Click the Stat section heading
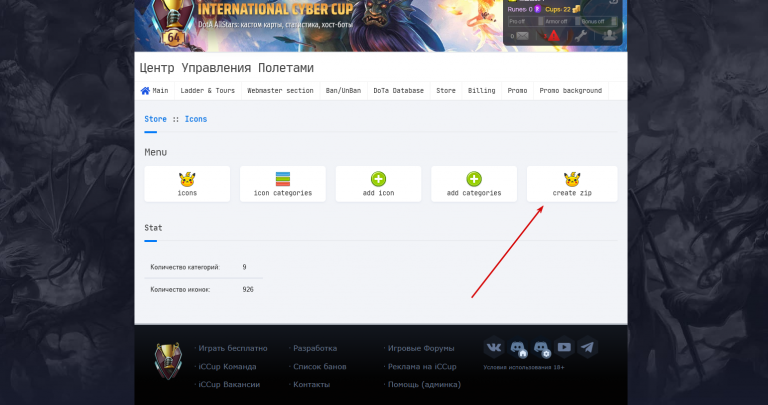 pos(153,228)
